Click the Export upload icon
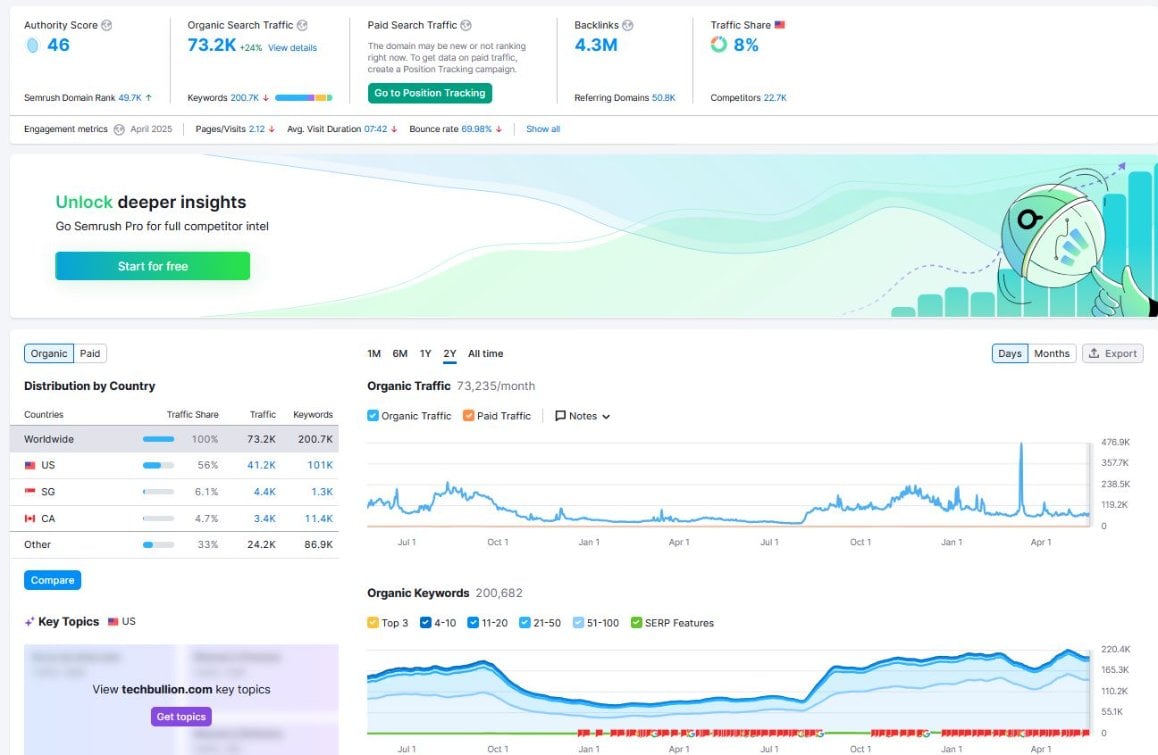Image resolution: width=1158 pixels, height=755 pixels. pyautogui.click(x=1094, y=353)
